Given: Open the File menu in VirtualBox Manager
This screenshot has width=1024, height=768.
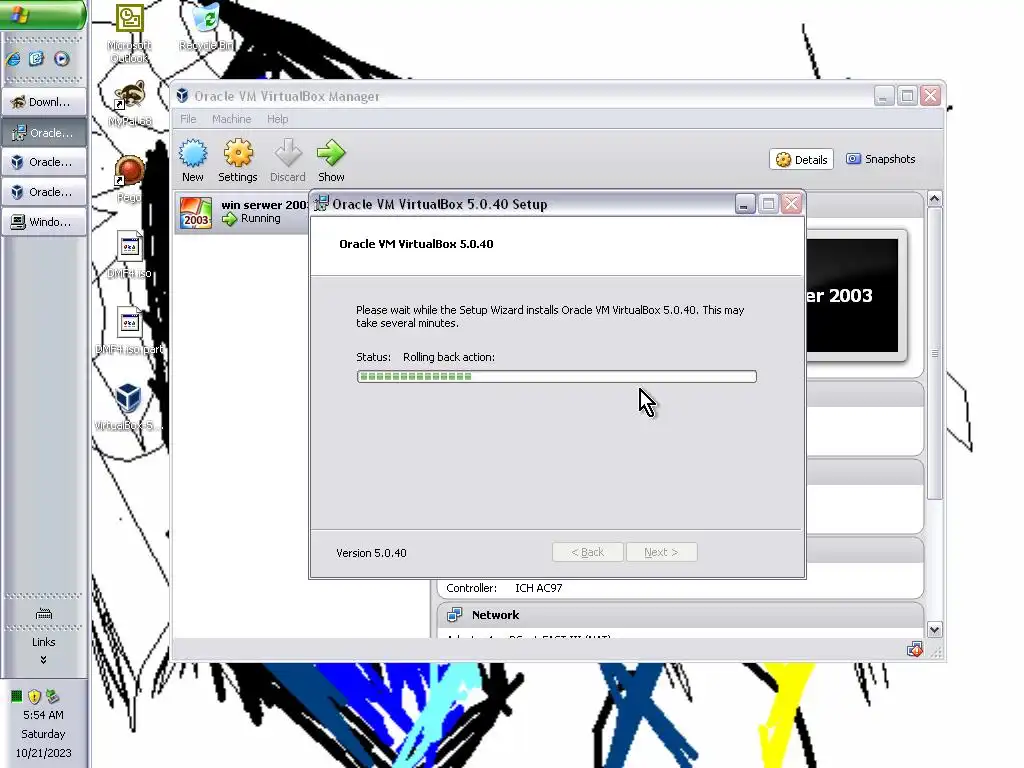Looking at the screenshot, I should point(188,119).
